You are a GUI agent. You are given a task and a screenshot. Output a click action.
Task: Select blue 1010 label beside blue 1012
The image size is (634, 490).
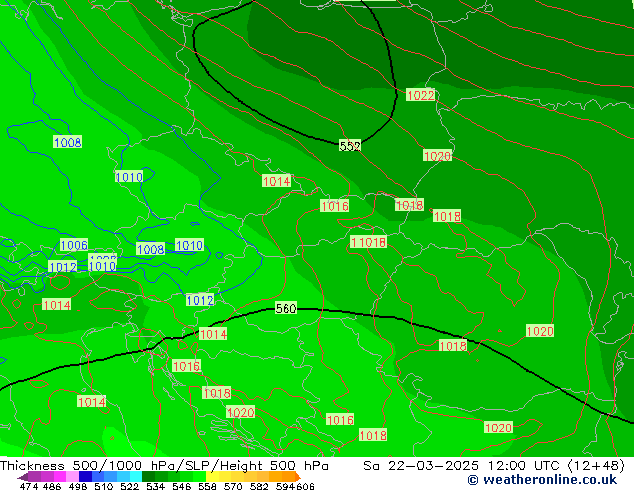[x=102, y=266]
